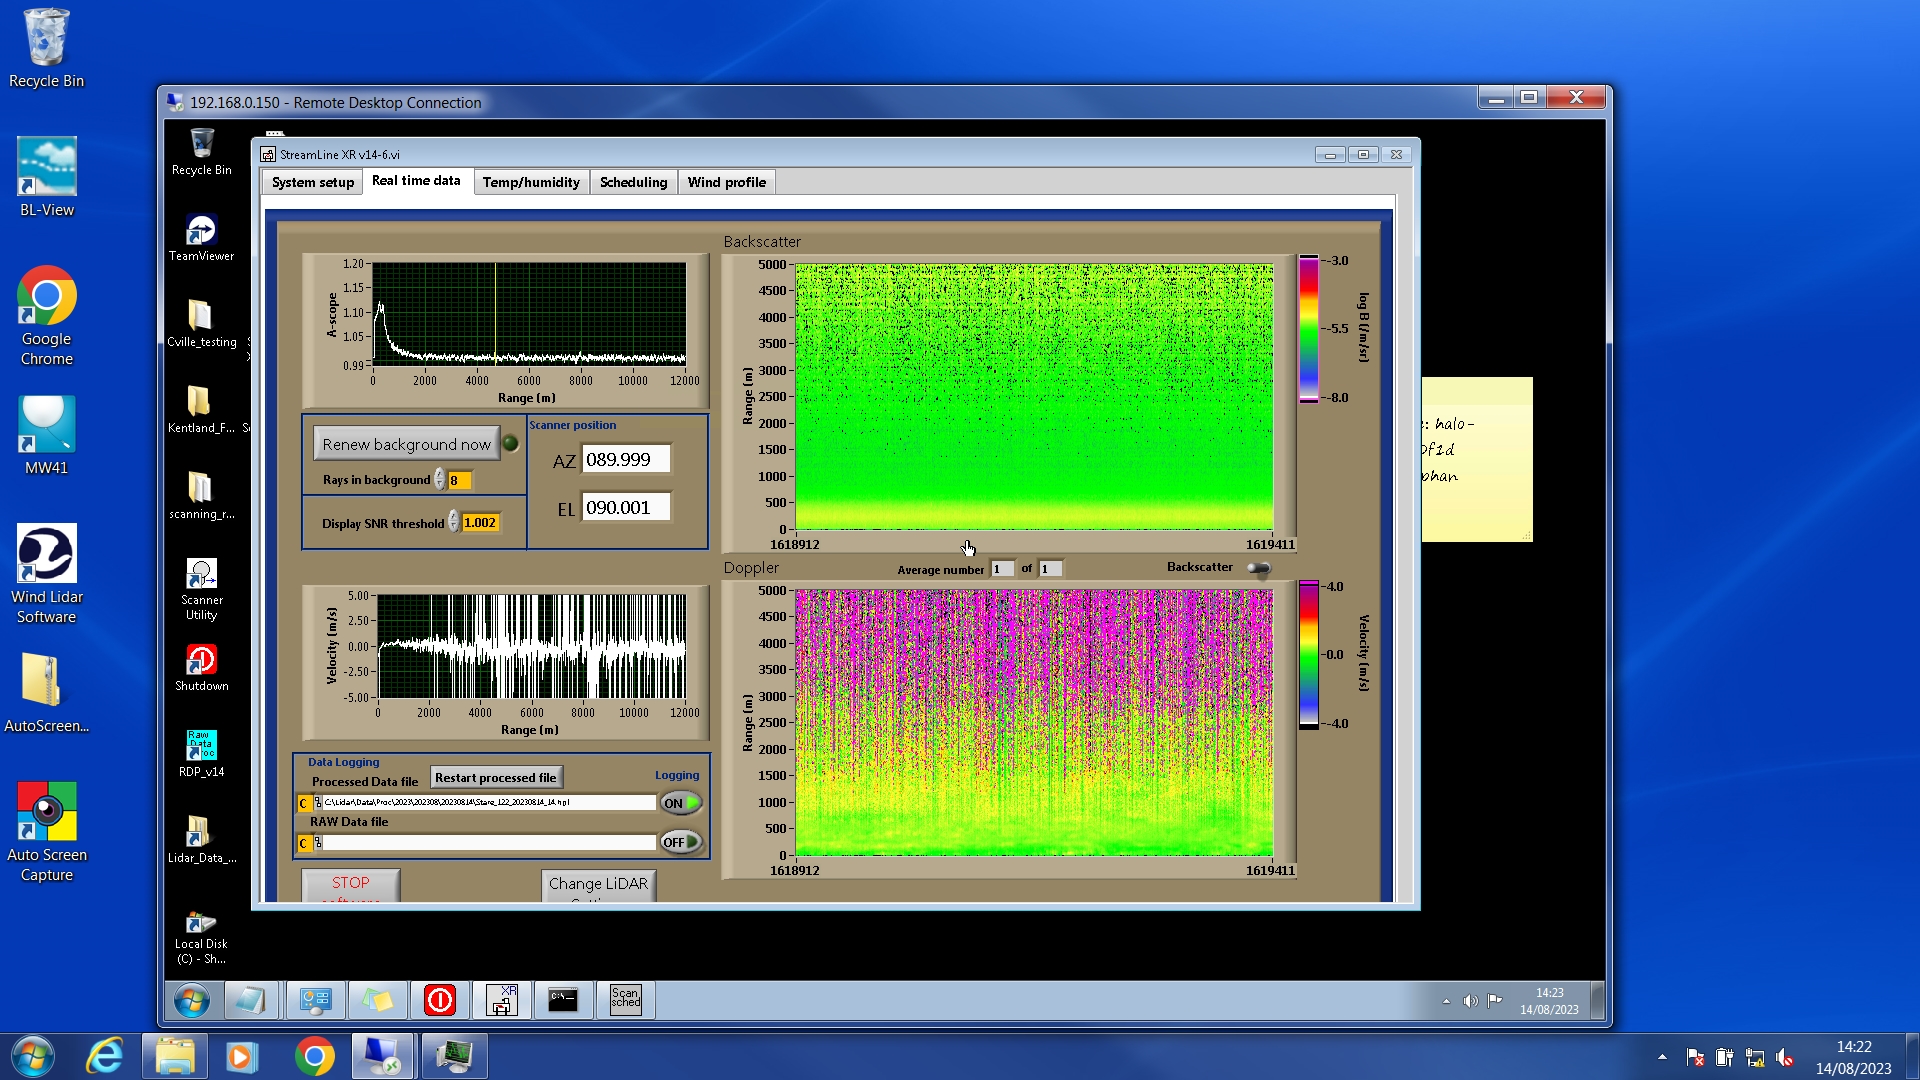Click the Rays in background stepper arrows
The height and width of the screenshot is (1080, 1920).
[439, 480]
